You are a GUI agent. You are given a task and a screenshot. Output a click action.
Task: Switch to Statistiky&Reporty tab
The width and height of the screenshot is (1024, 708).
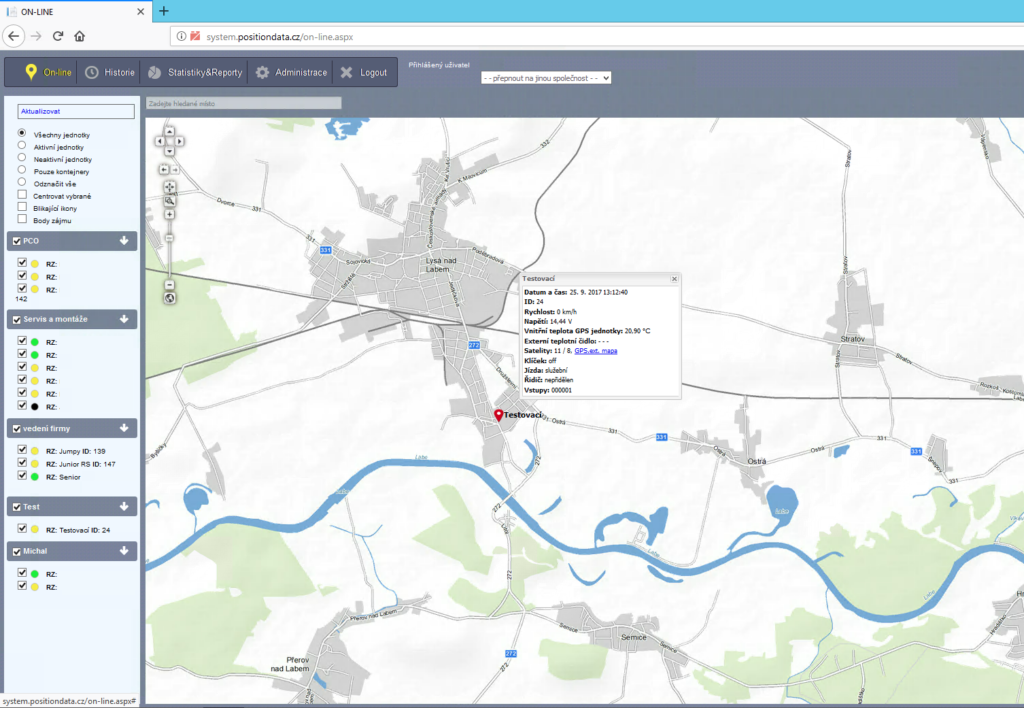click(x=195, y=73)
